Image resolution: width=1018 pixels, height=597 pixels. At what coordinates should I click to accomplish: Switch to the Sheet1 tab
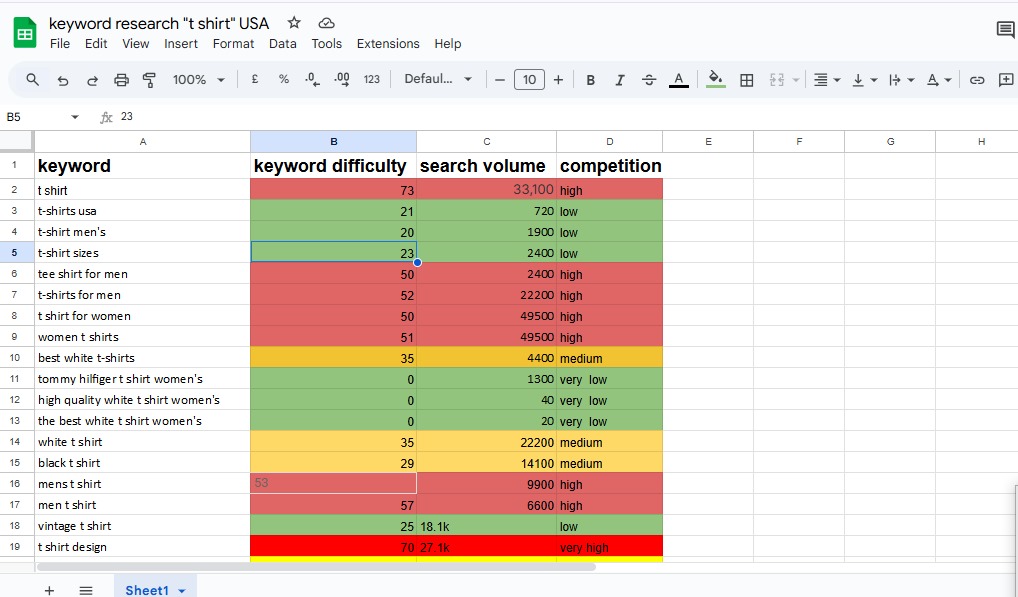pyautogui.click(x=147, y=590)
